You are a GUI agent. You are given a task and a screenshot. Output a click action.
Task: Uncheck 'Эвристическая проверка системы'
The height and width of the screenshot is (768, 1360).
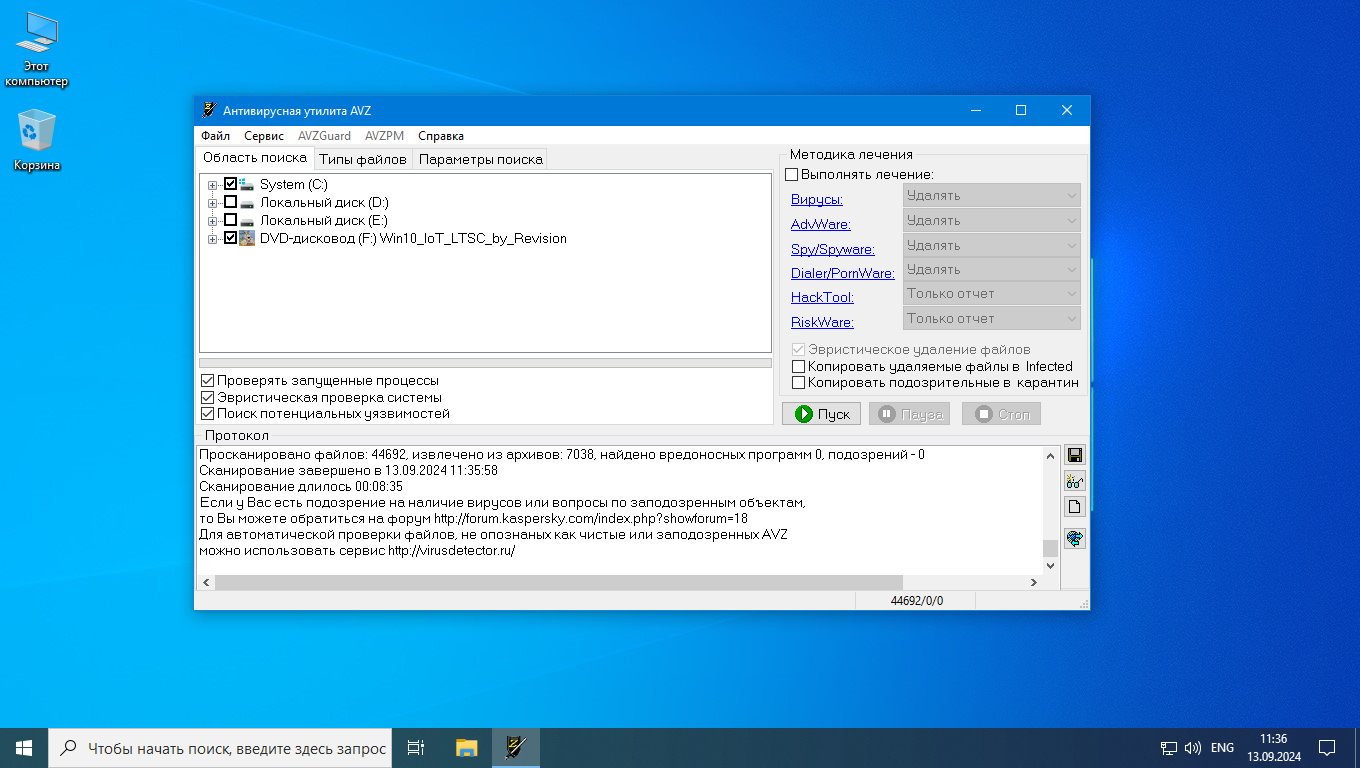pyautogui.click(x=208, y=397)
